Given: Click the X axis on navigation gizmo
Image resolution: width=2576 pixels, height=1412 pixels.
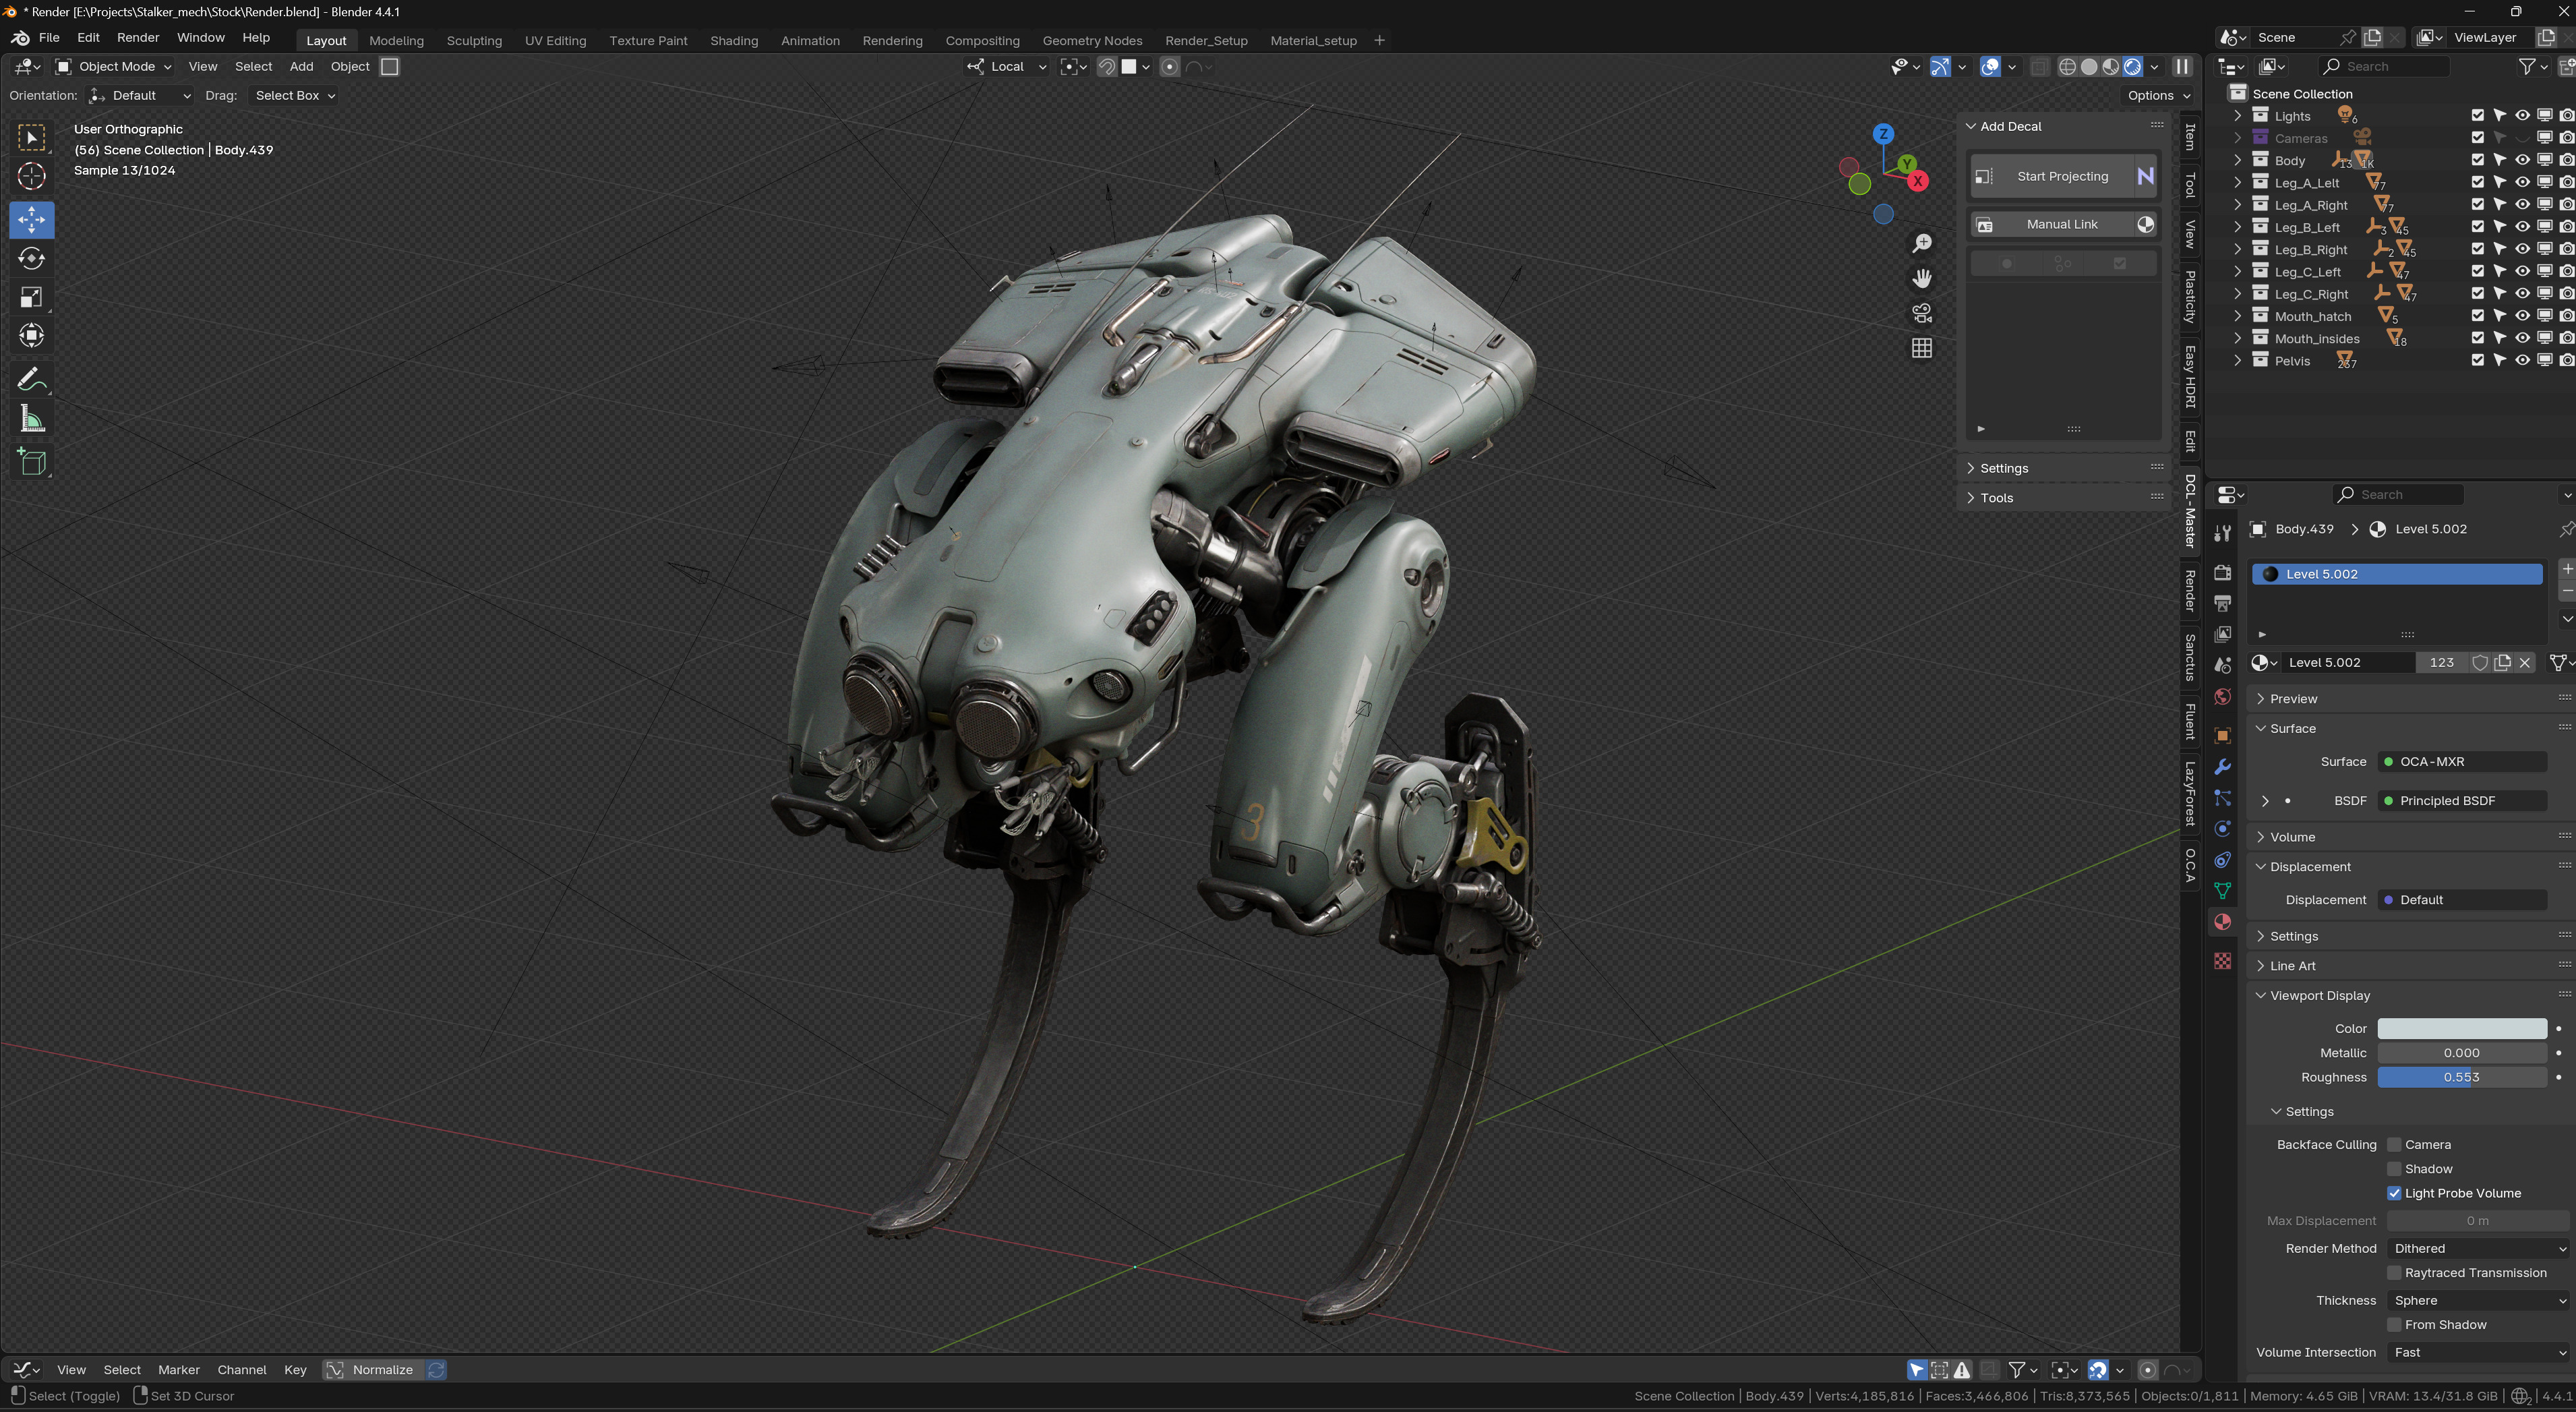Looking at the screenshot, I should tap(1917, 182).
